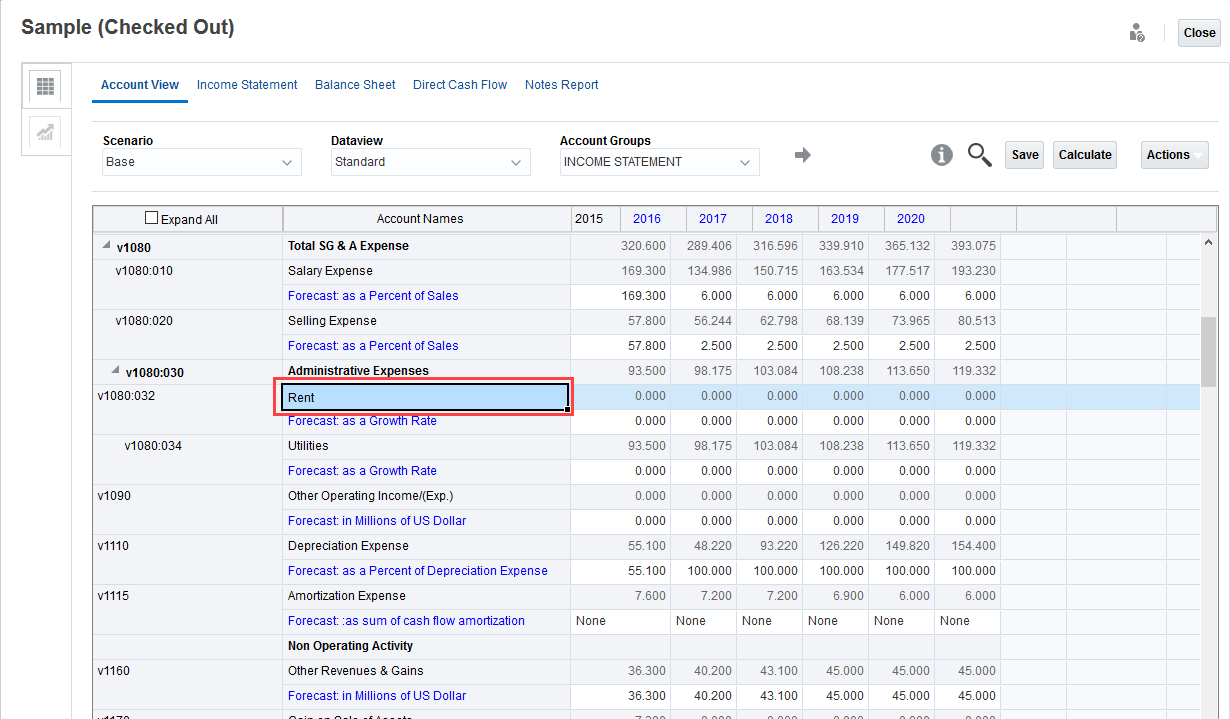This screenshot has width=1230, height=719.
Task: Open the Depreciation Expense forecast method link
Action: (x=417, y=571)
